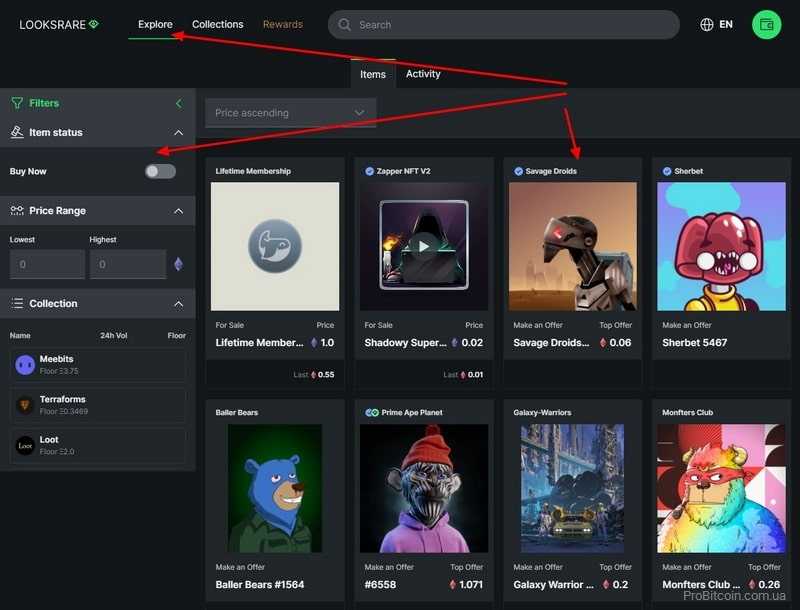Click the #6558 item title
The width and height of the screenshot is (800, 610).
pyautogui.click(x=380, y=584)
